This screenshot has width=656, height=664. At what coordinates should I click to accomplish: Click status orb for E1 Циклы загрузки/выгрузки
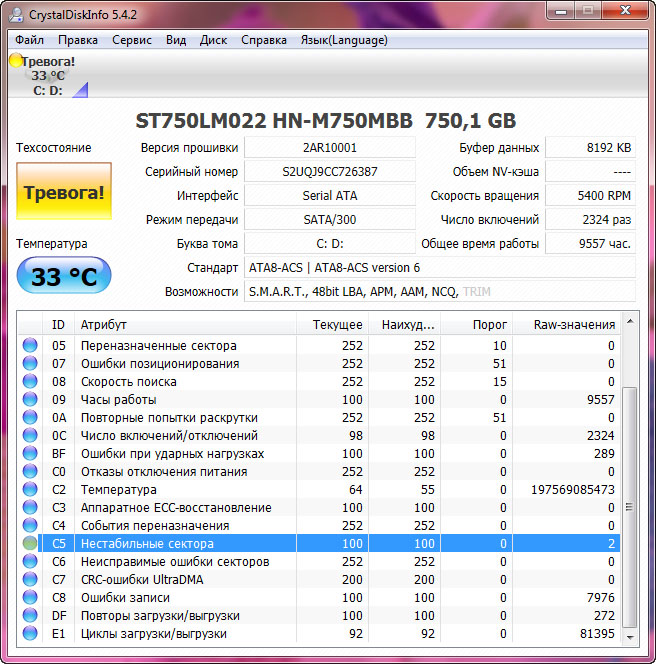30,633
